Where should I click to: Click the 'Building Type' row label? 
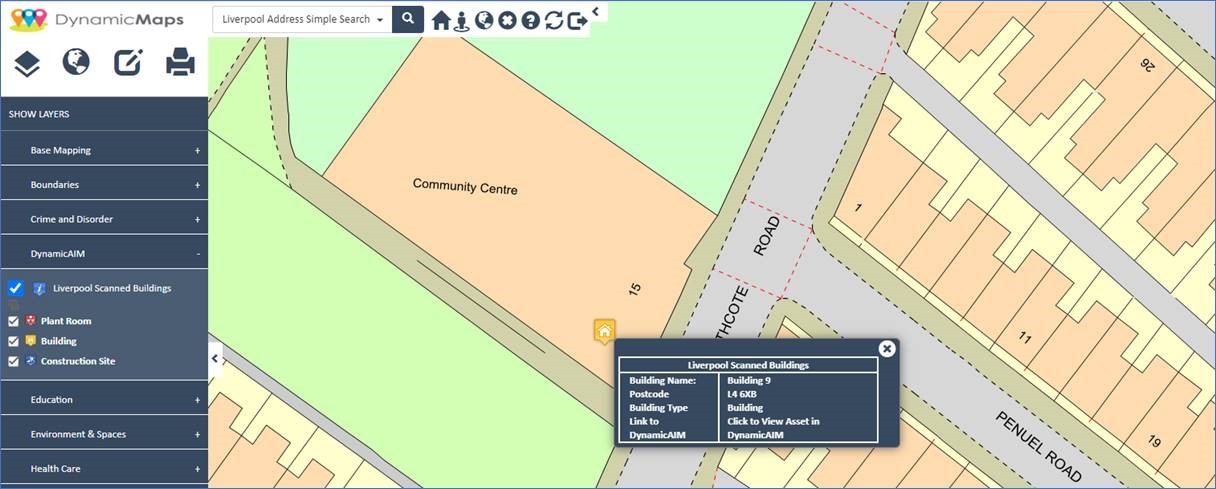click(x=658, y=408)
